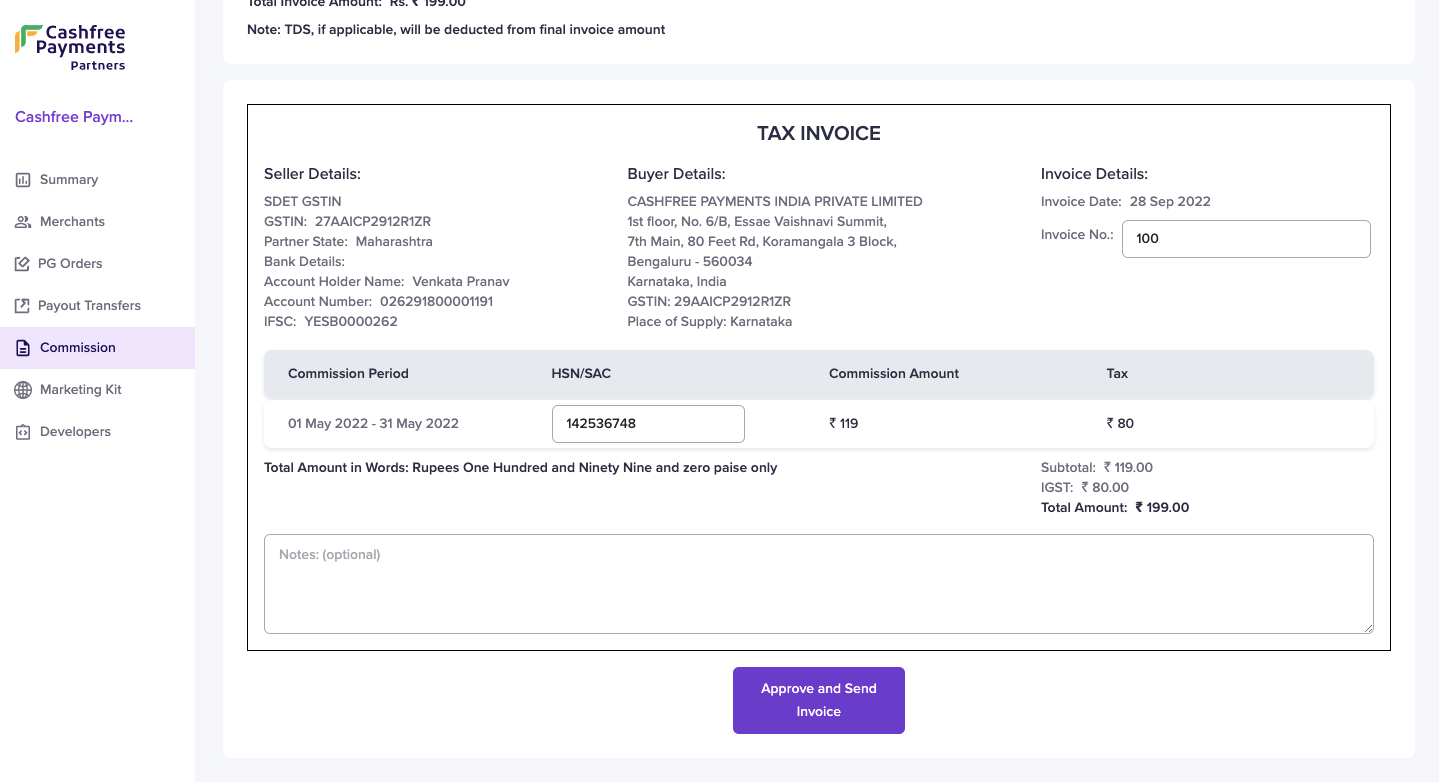Click Bengaluru - 560034 address line
The height and width of the screenshot is (782, 1439).
[690, 262]
